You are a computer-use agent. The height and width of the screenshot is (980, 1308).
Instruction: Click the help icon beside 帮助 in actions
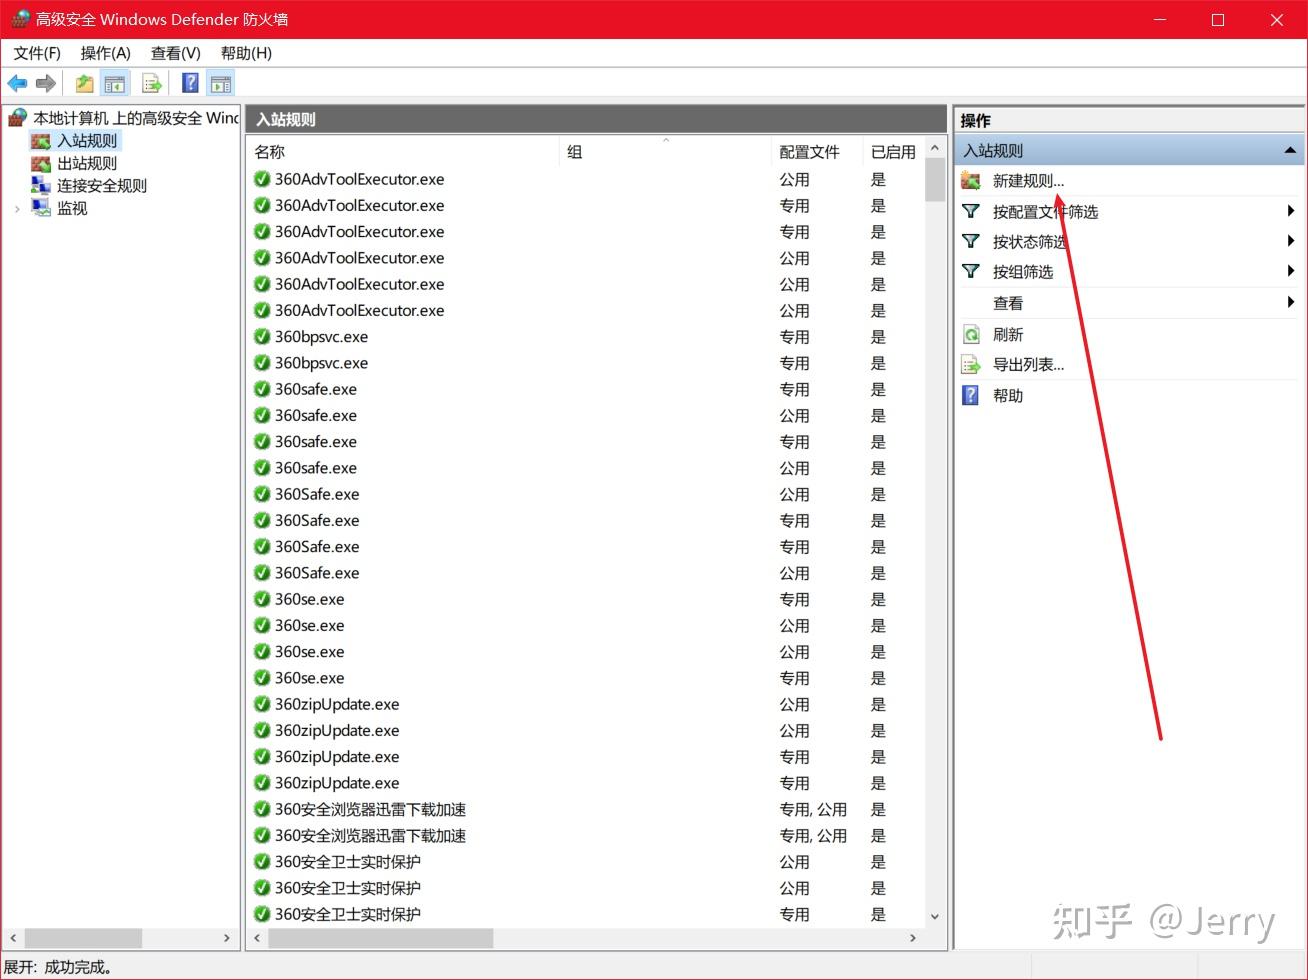point(971,395)
